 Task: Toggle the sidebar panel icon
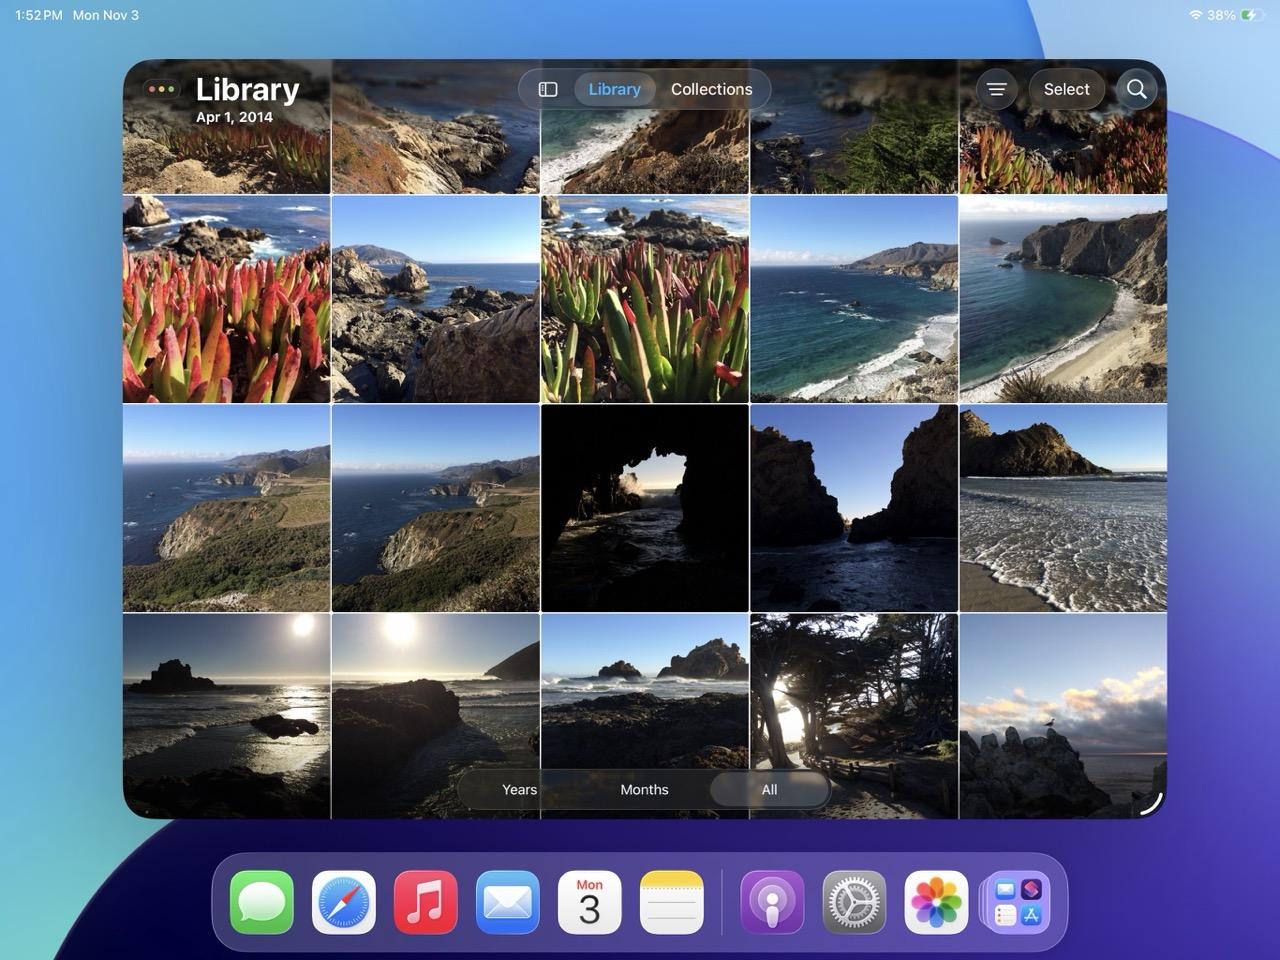pyautogui.click(x=548, y=89)
